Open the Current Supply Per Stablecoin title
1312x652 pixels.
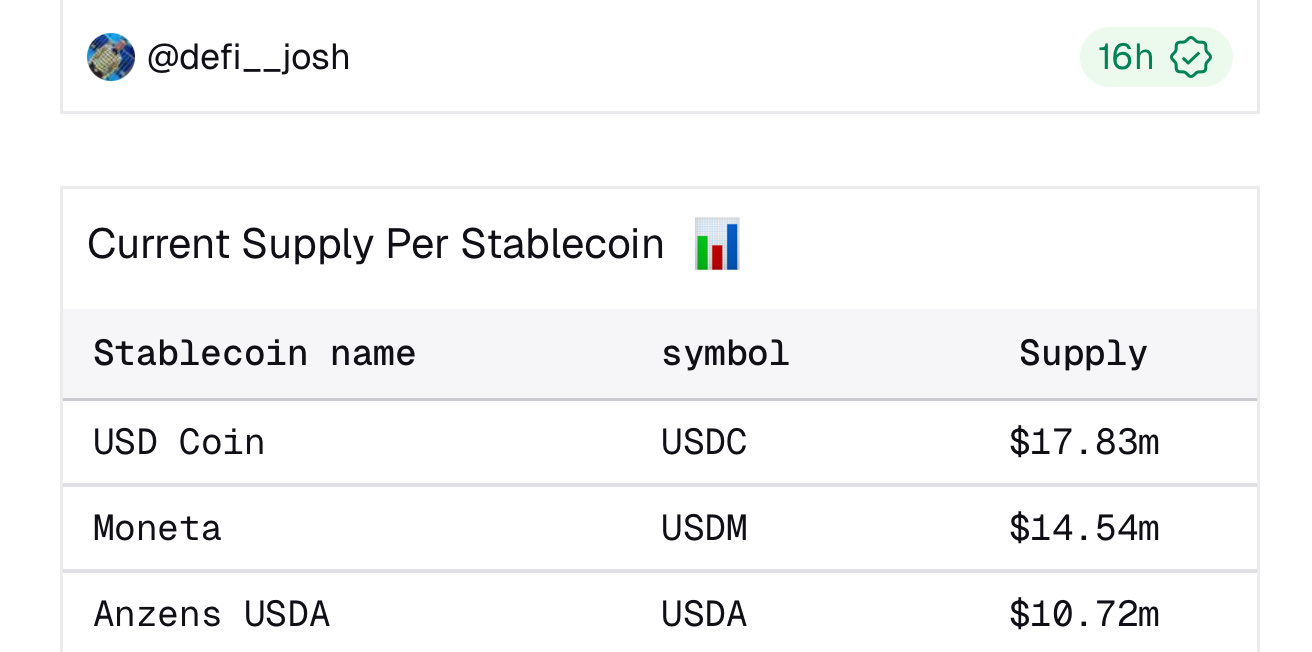point(375,245)
